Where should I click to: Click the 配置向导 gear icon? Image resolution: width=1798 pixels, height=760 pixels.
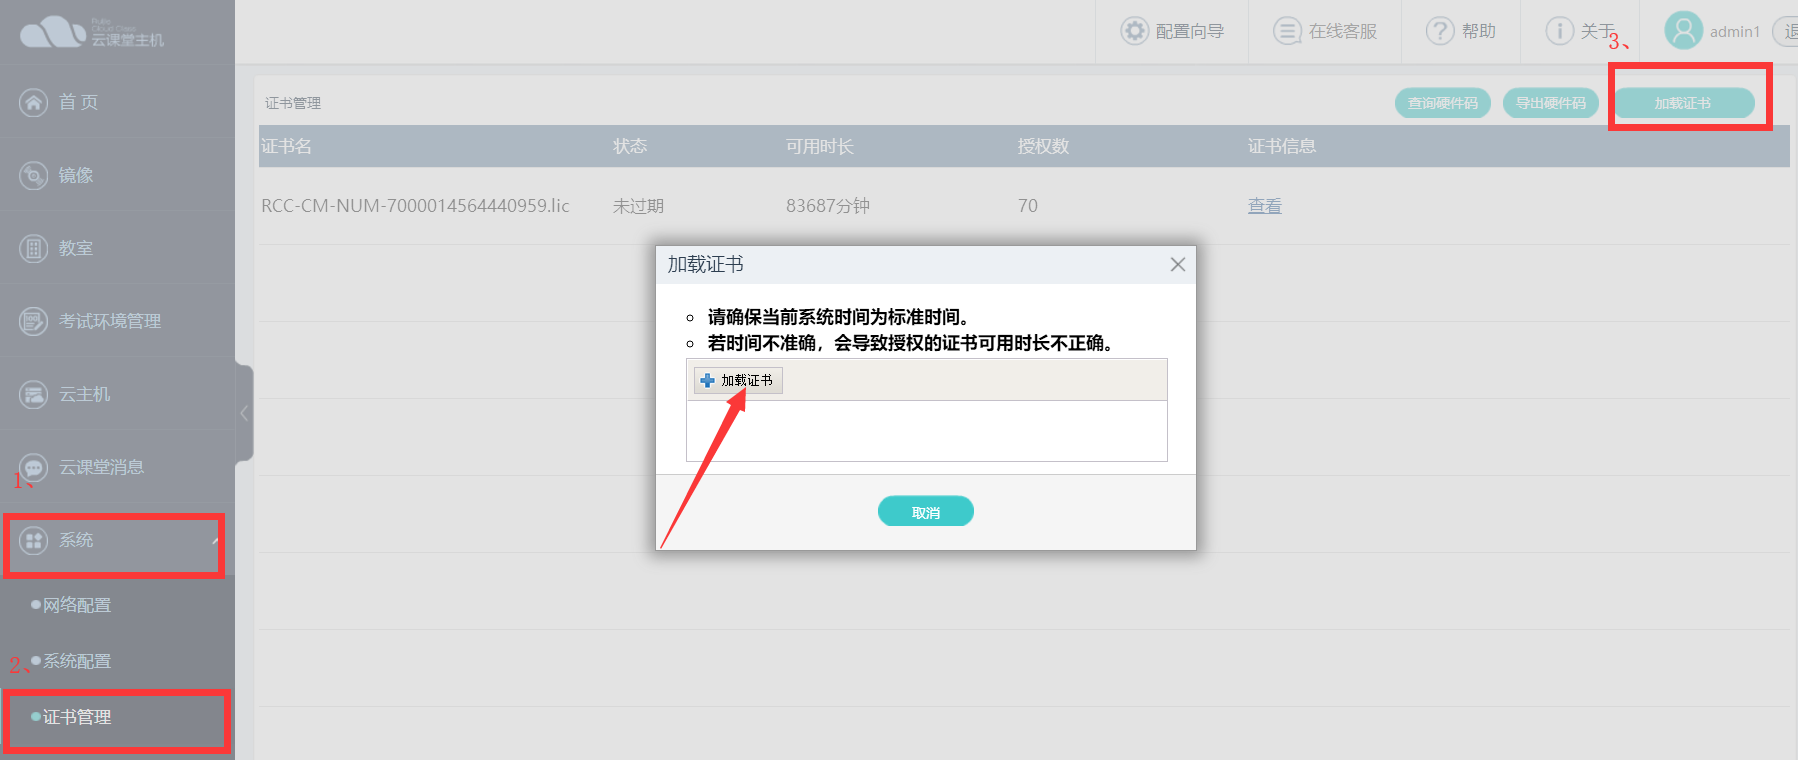point(1134,31)
